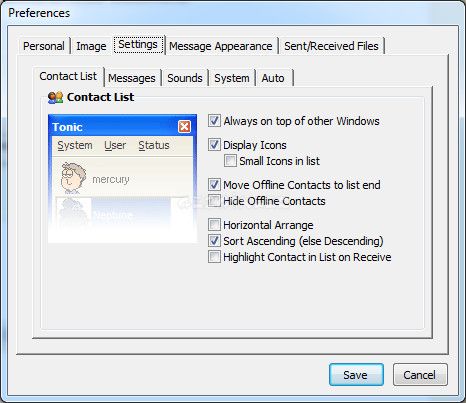Viewport: 466px width, 403px height.
Task: Uncheck Always on top of other Windows
Action: click(x=214, y=121)
